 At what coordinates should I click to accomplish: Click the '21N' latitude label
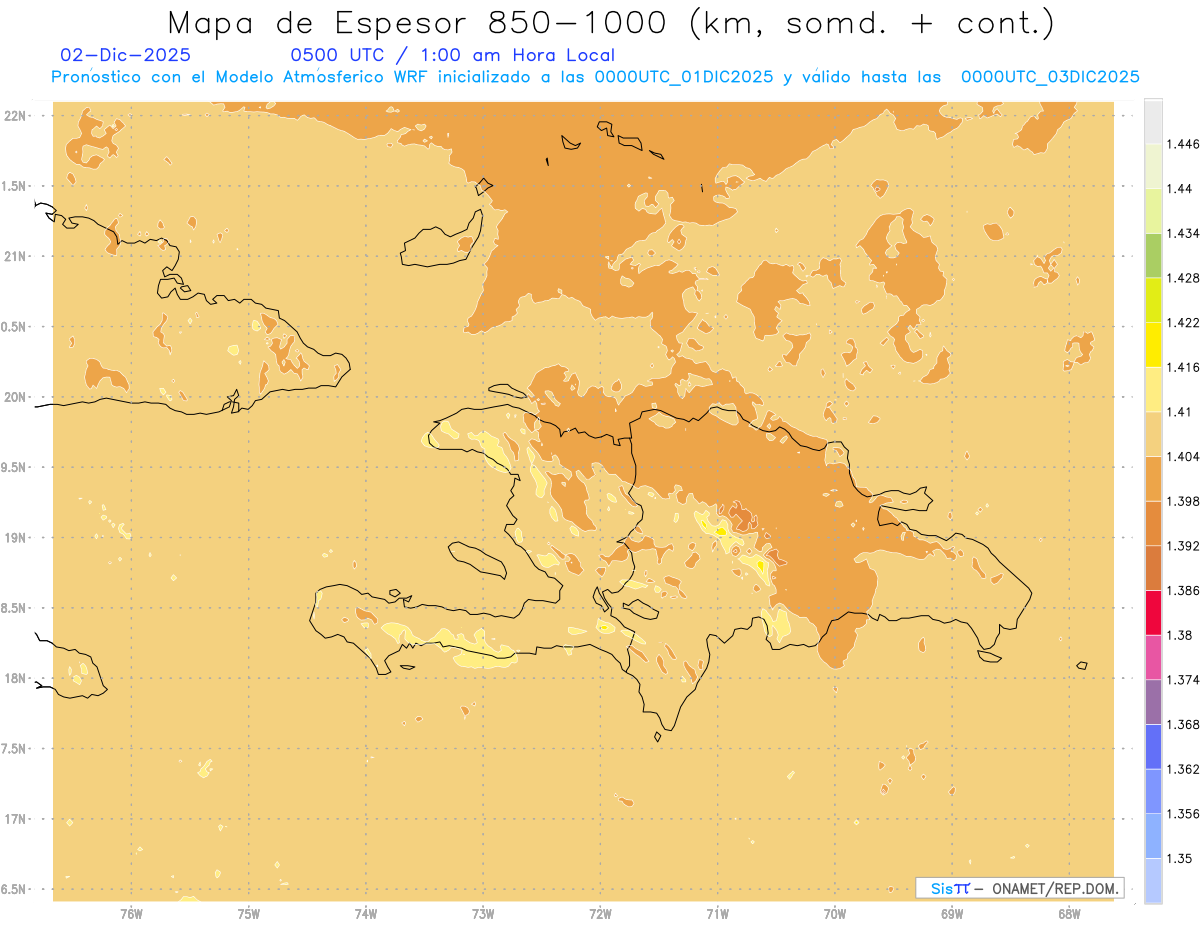[x=15, y=257]
